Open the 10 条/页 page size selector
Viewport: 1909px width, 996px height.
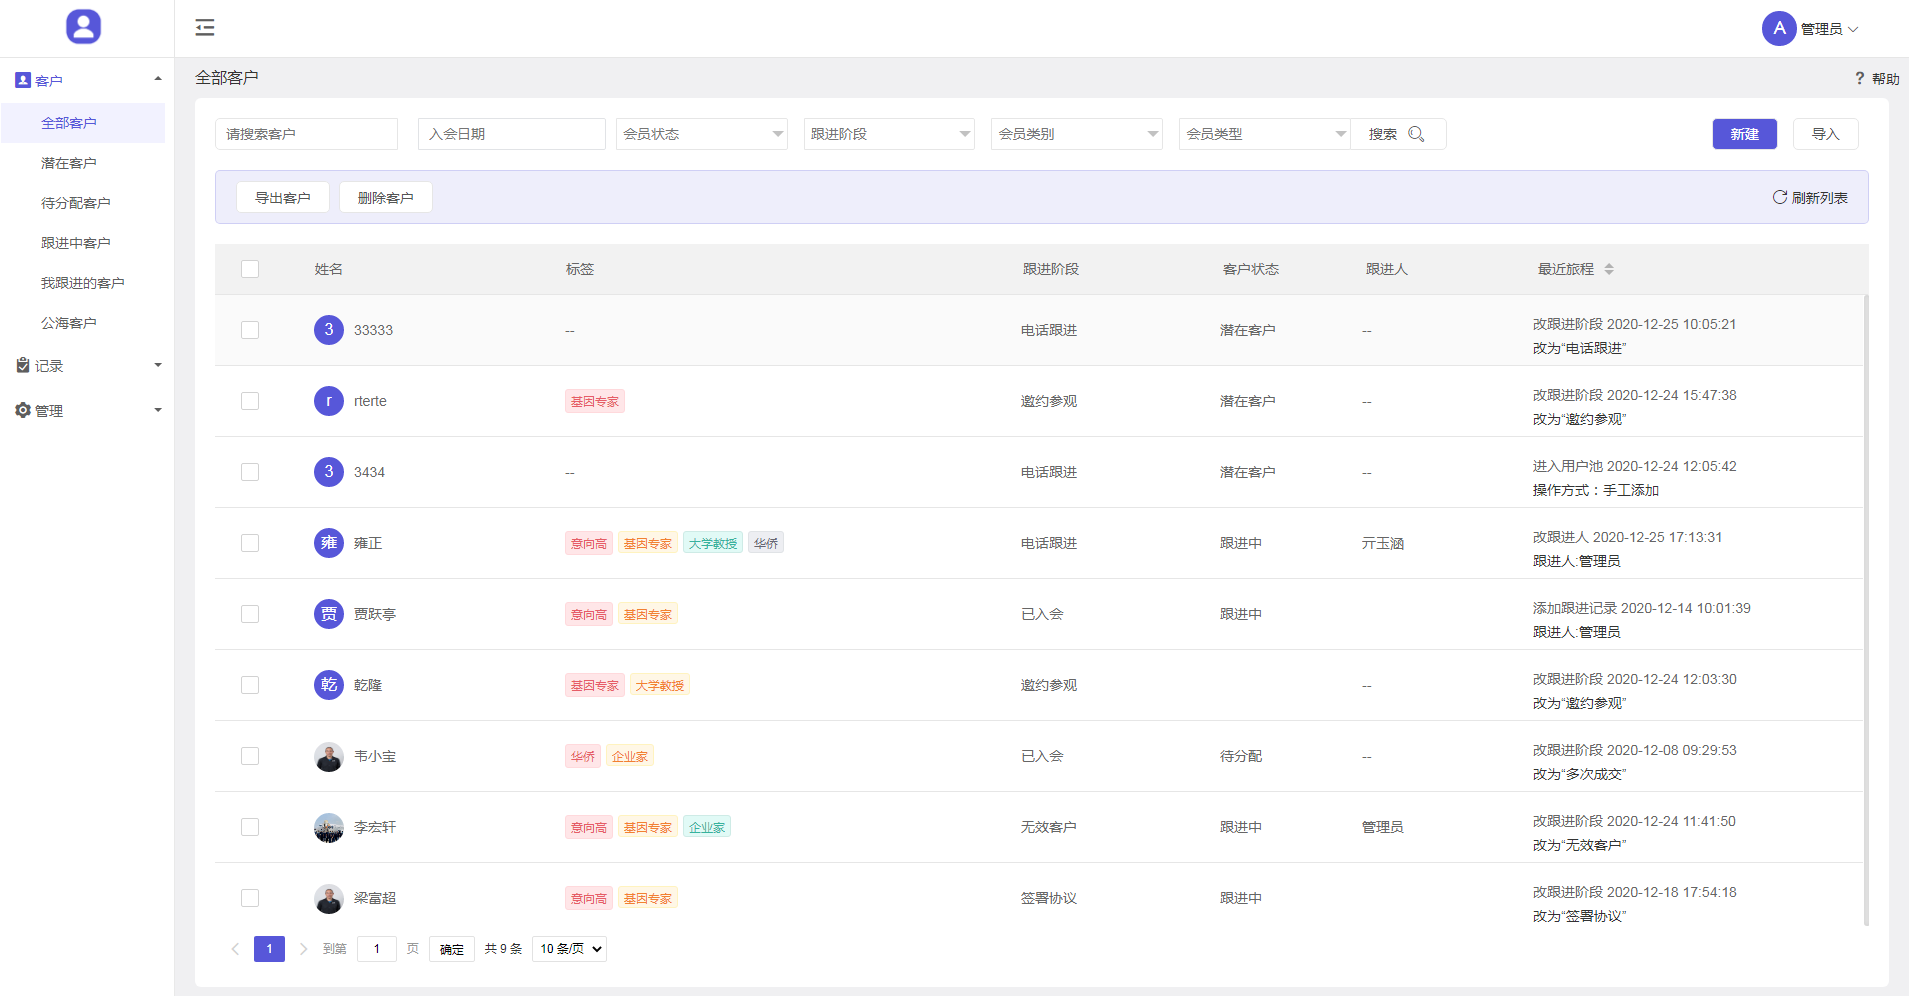click(x=570, y=949)
